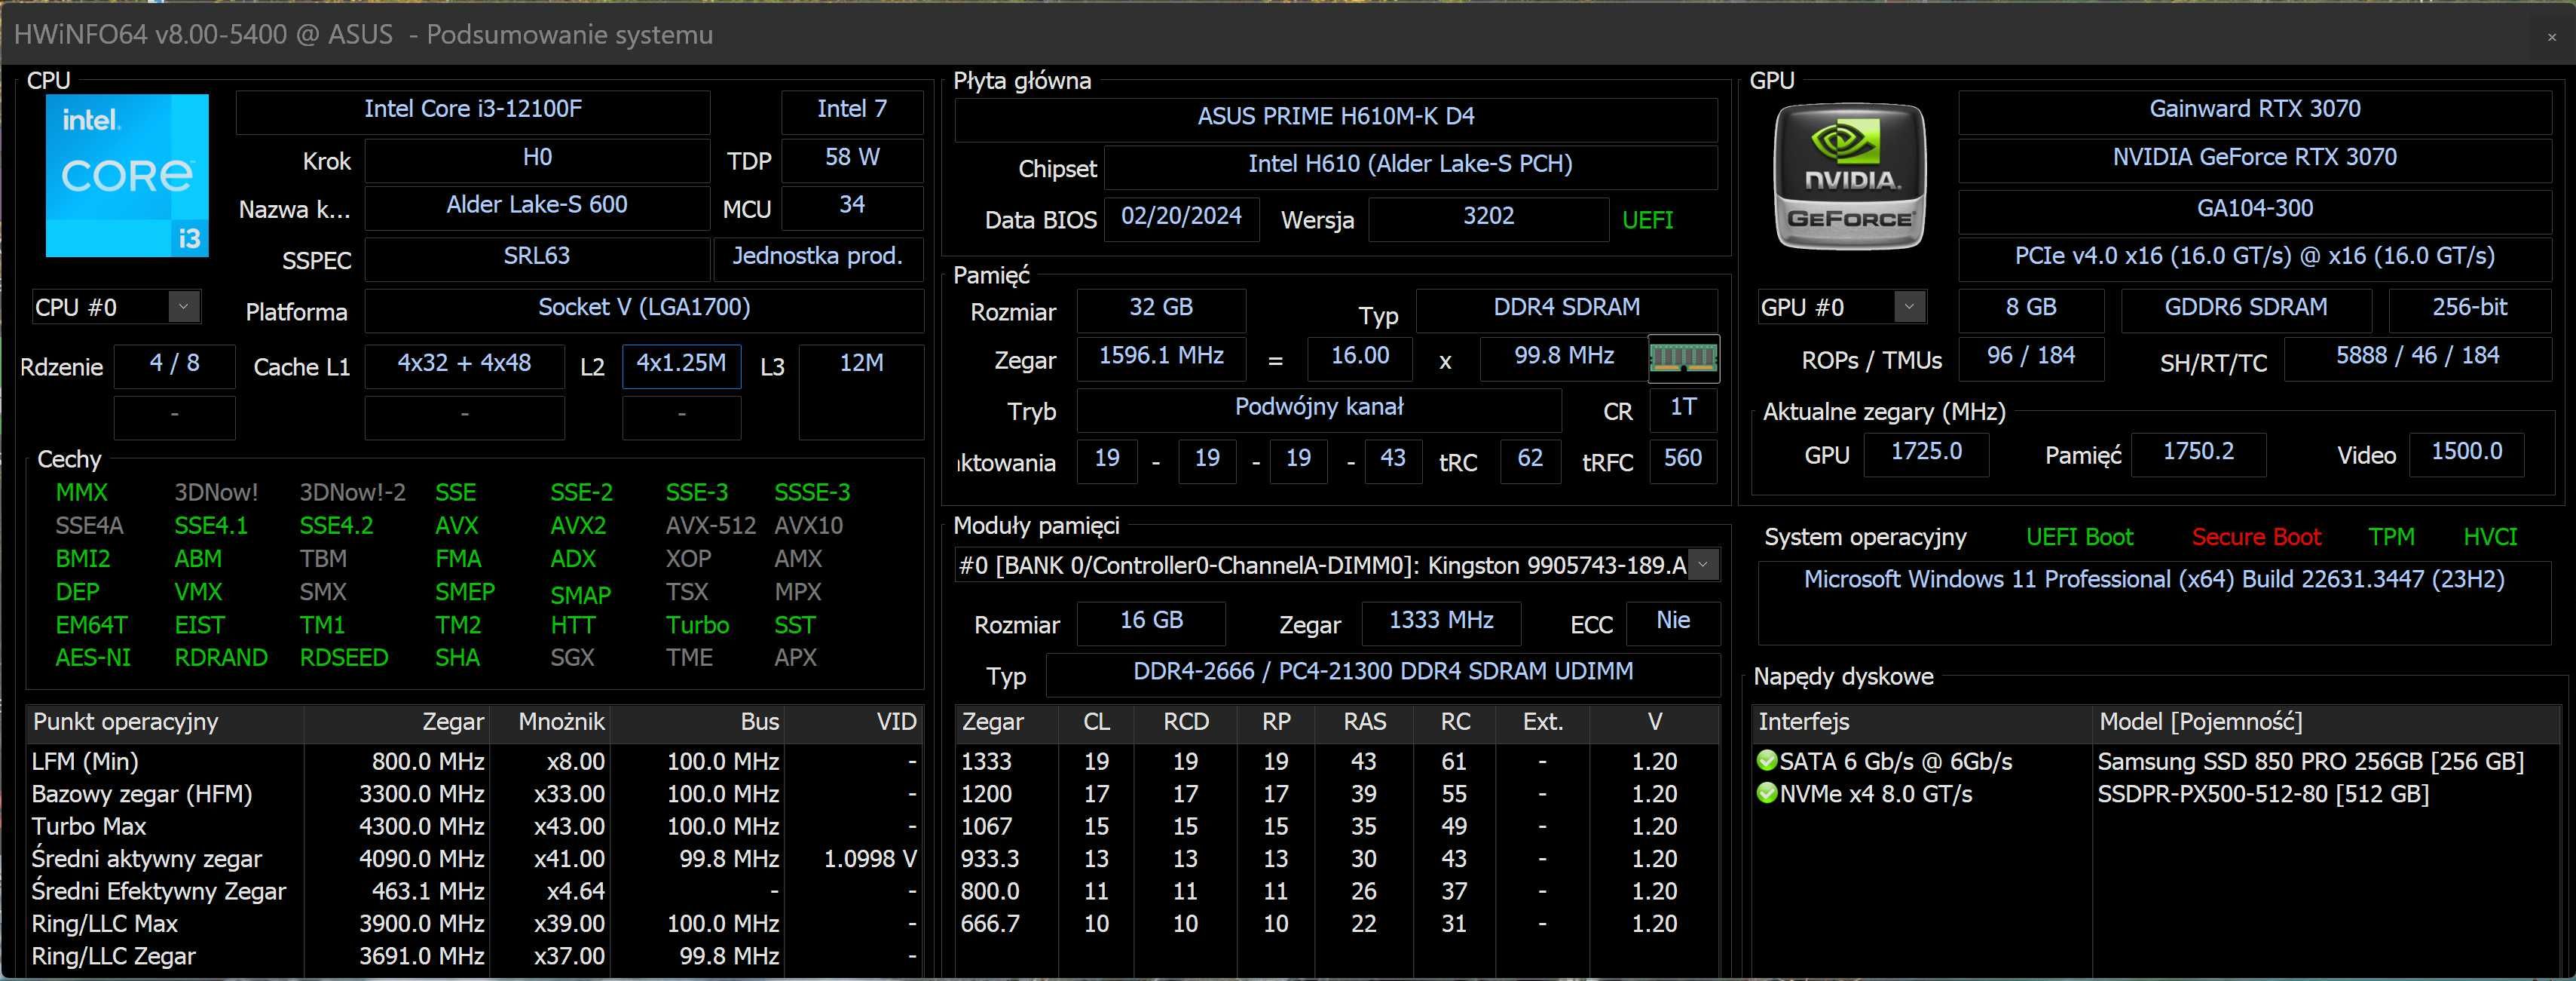Click the Mnożnik column header

point(549,722)
